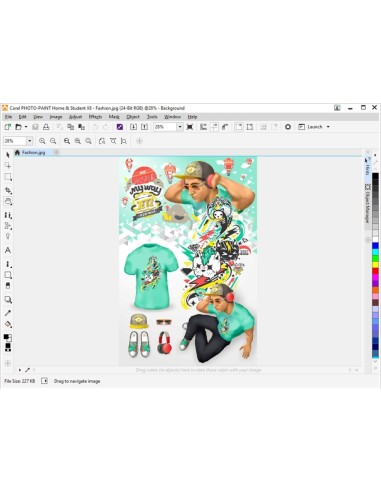The image size is (381, 492).
Task: Click the Save icon in toolbar
Action: coord(35,127)
